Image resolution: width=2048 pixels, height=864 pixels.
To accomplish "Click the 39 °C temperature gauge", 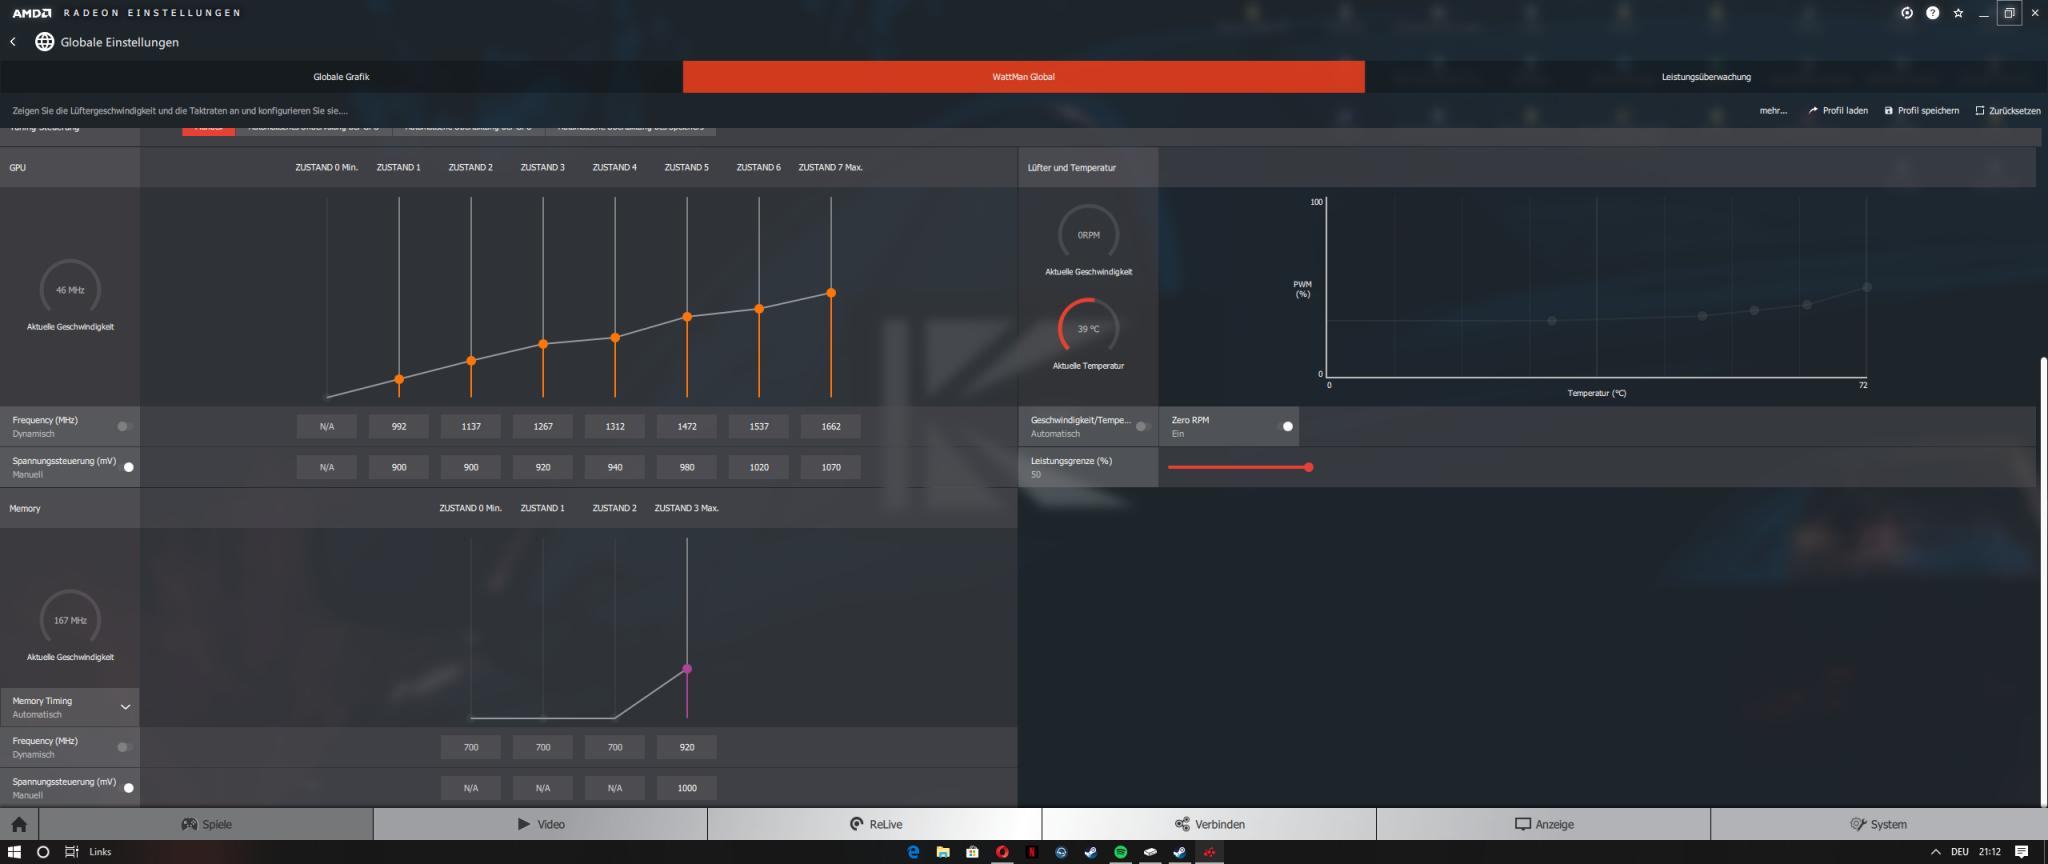I will point(1088,328).
